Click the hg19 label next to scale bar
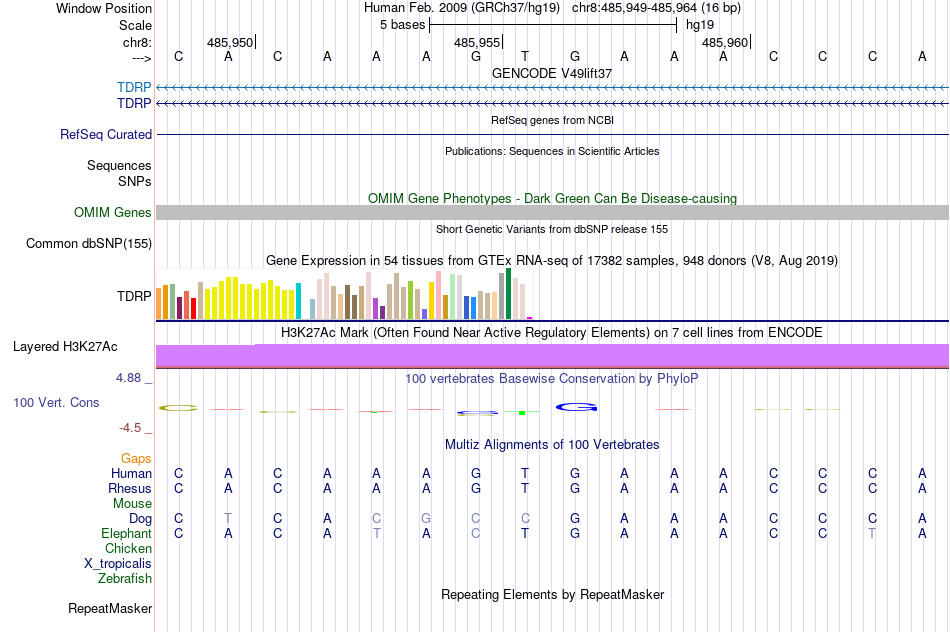 point(700,25)
